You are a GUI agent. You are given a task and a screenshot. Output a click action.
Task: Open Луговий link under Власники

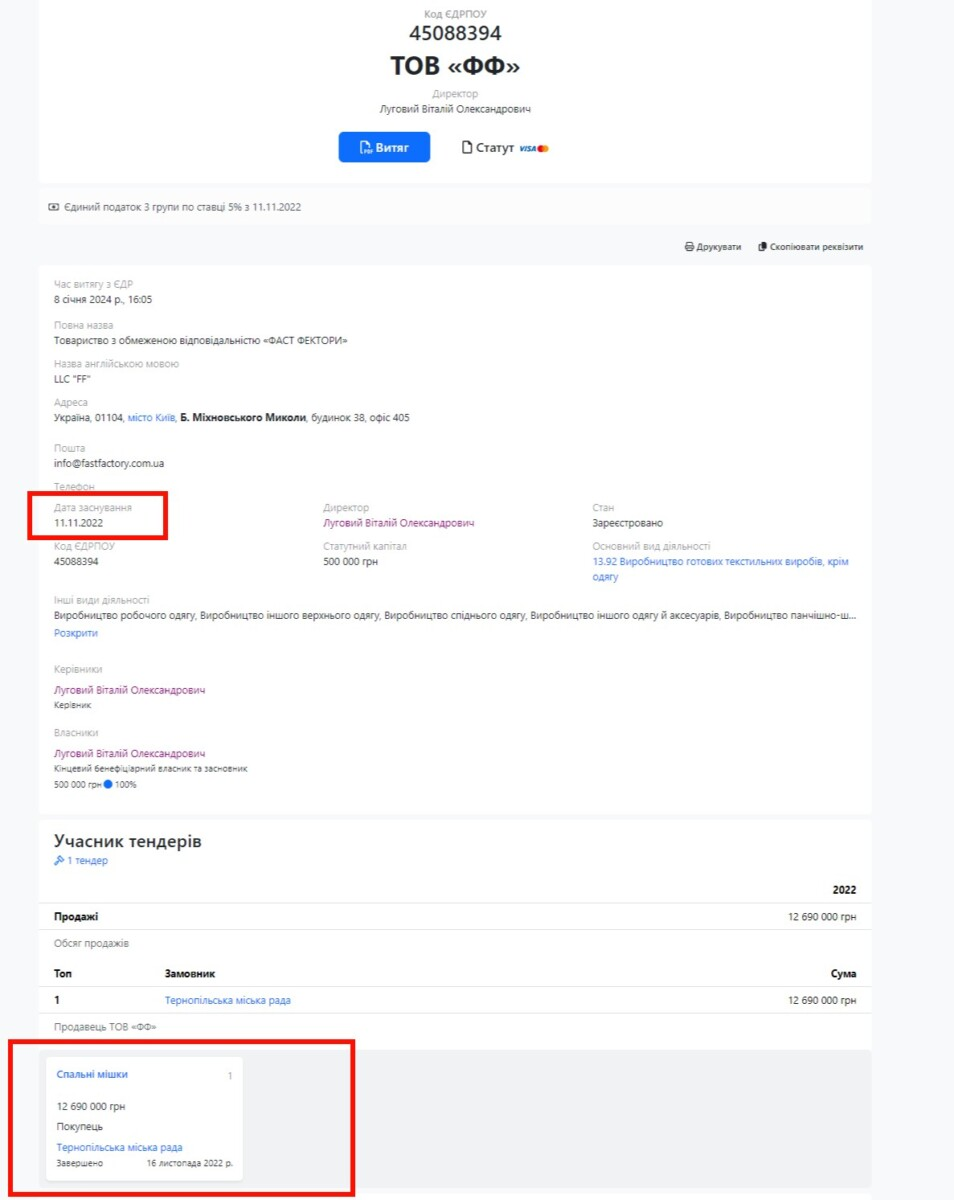129,753
